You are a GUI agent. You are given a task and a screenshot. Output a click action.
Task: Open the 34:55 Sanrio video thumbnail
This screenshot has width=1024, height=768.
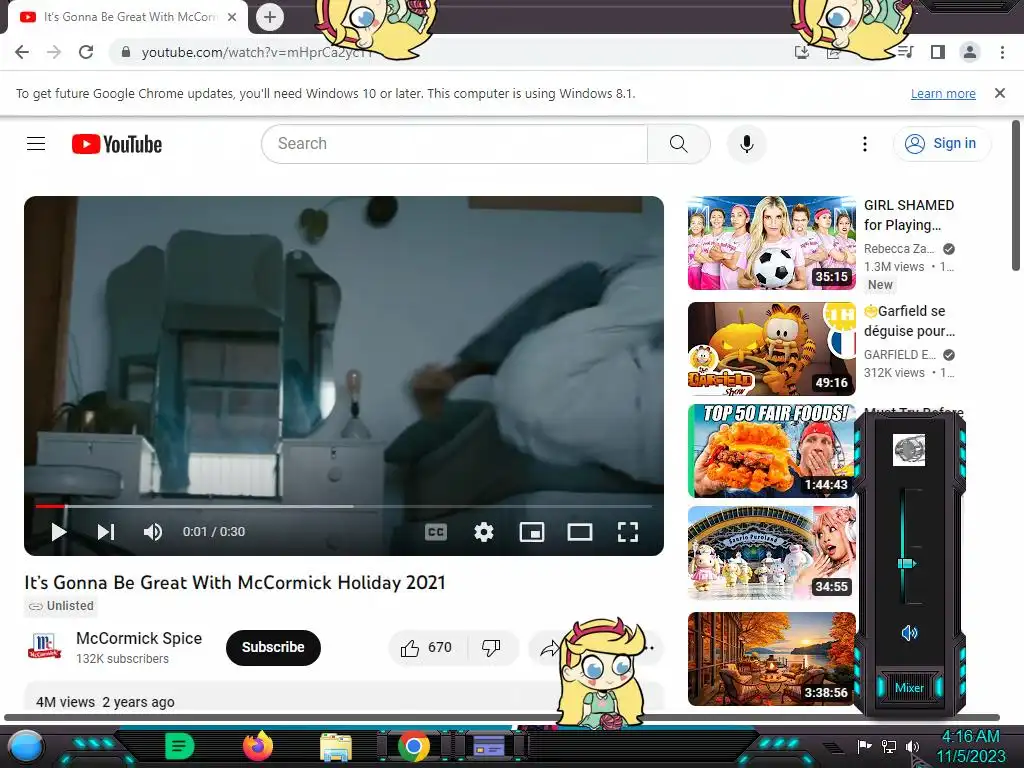771,553
